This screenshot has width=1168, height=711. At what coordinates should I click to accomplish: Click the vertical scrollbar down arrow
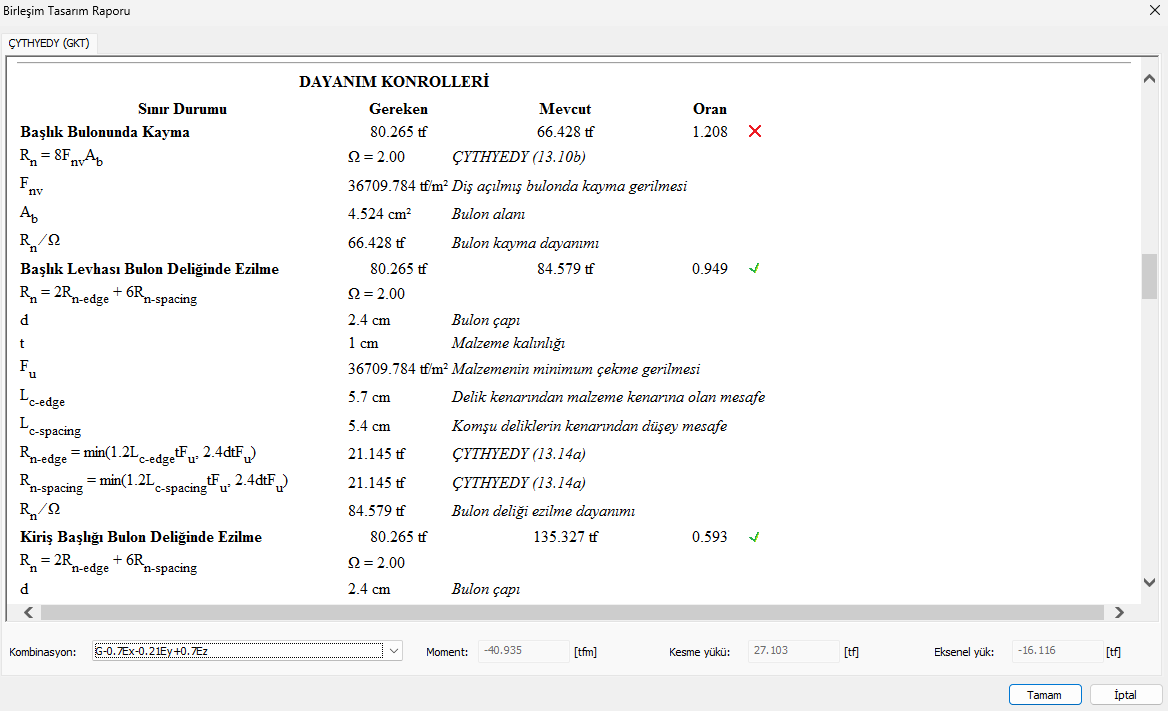click(1149, 582)
